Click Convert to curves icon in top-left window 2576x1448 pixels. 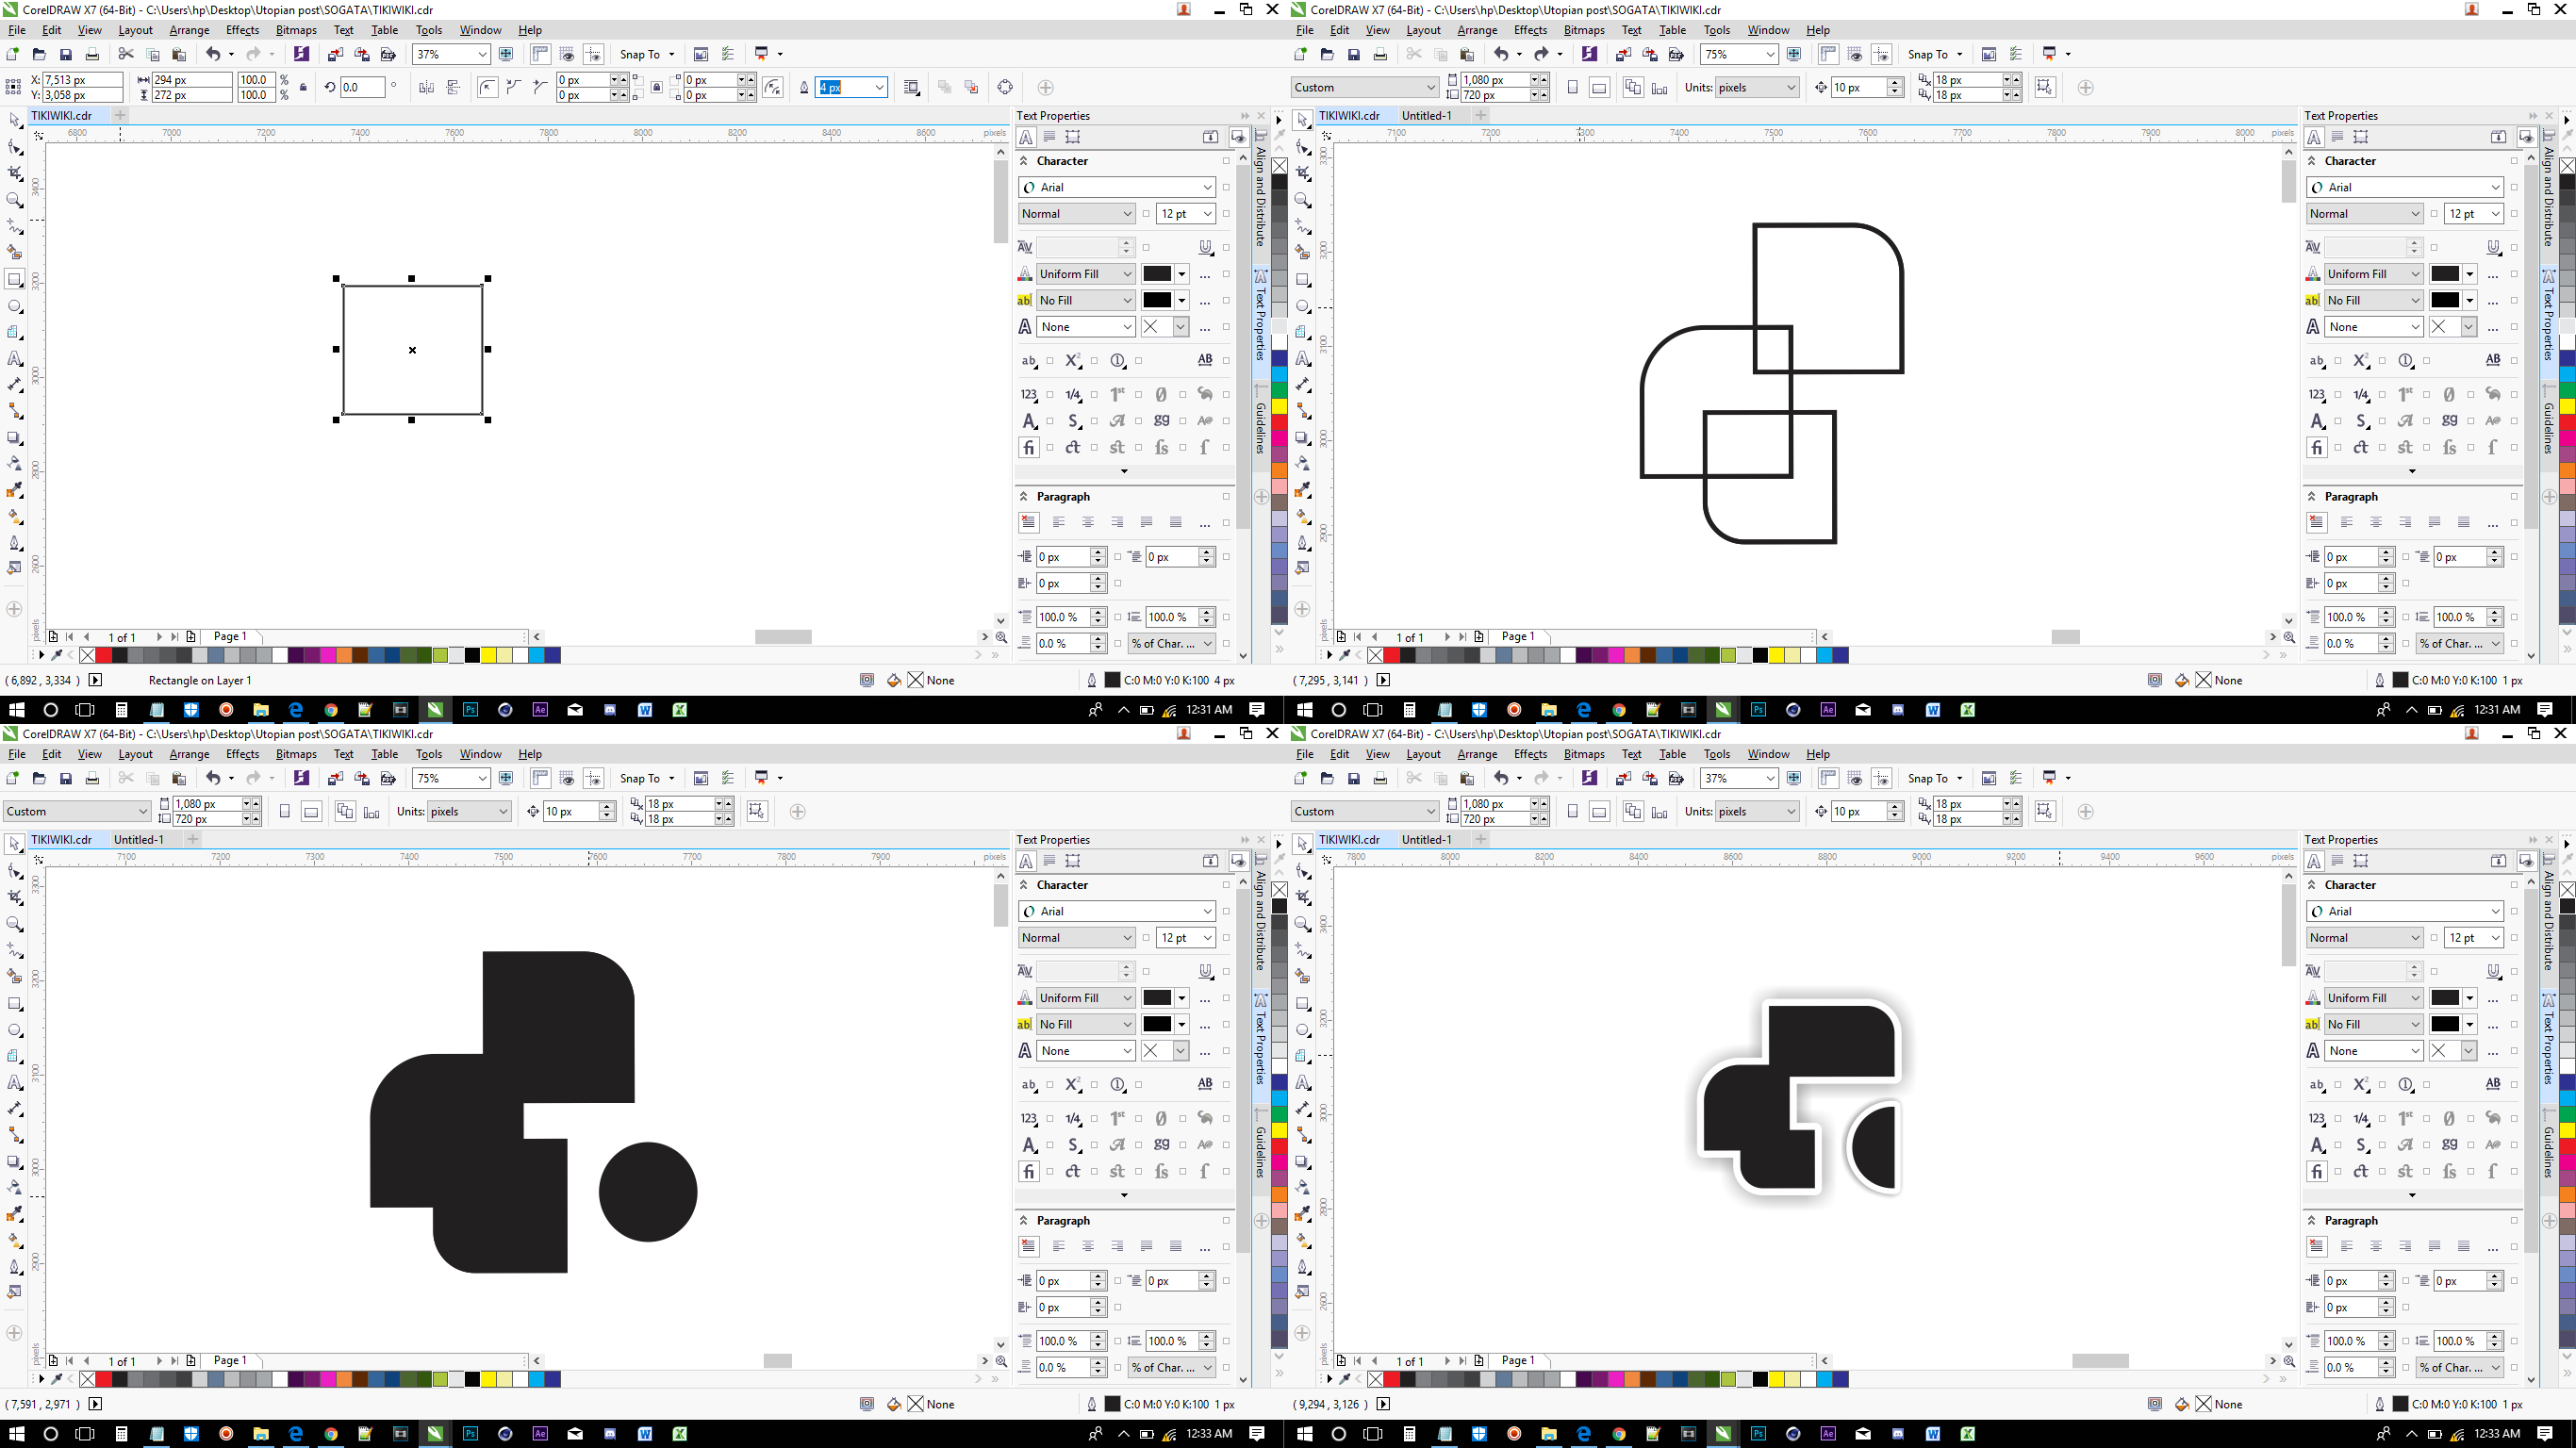point(1005,88)
